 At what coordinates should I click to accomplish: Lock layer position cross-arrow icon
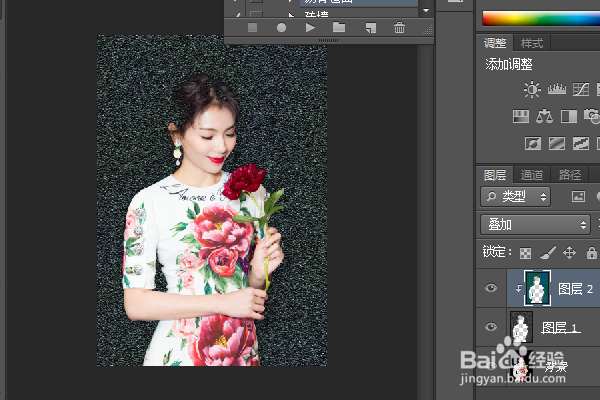click(x=569, y=253)
